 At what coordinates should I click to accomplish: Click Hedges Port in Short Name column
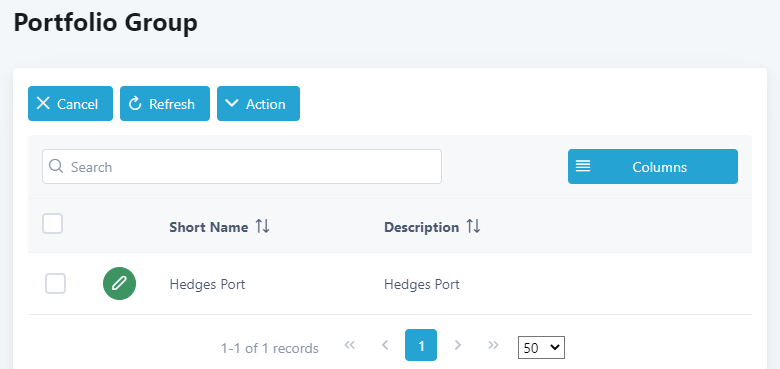pos(207,284)
